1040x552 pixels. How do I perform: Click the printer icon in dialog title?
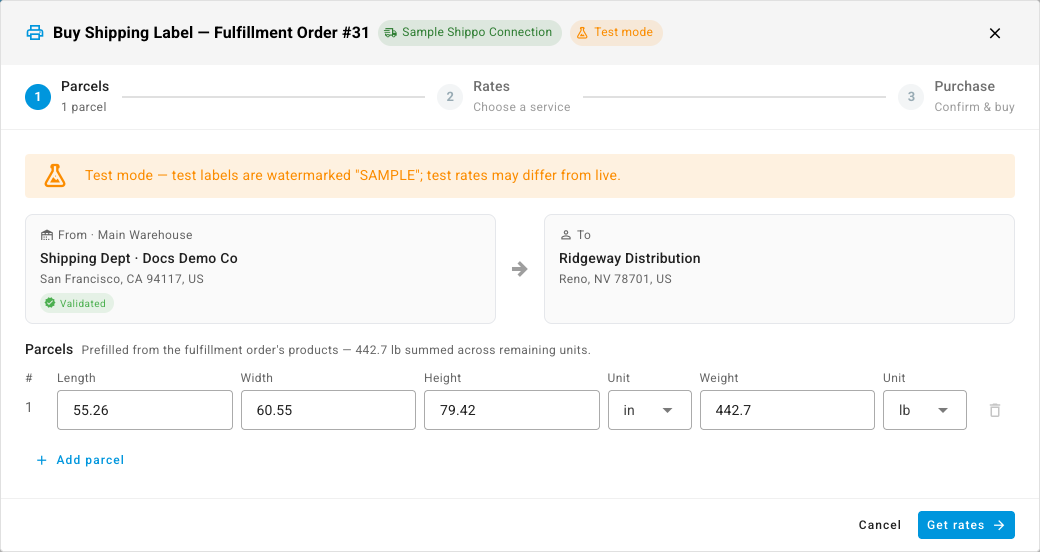[x=34, y=33]
